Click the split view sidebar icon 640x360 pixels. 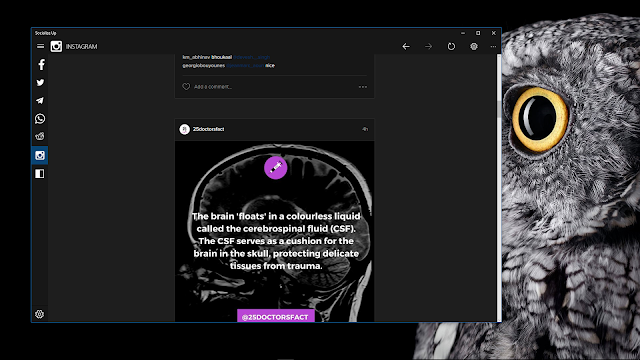pyautogui.click(x=40, y=174)
